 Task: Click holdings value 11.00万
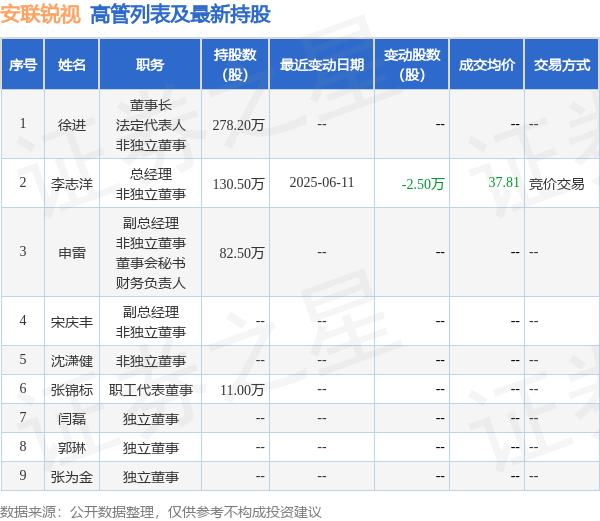(242, 390)
